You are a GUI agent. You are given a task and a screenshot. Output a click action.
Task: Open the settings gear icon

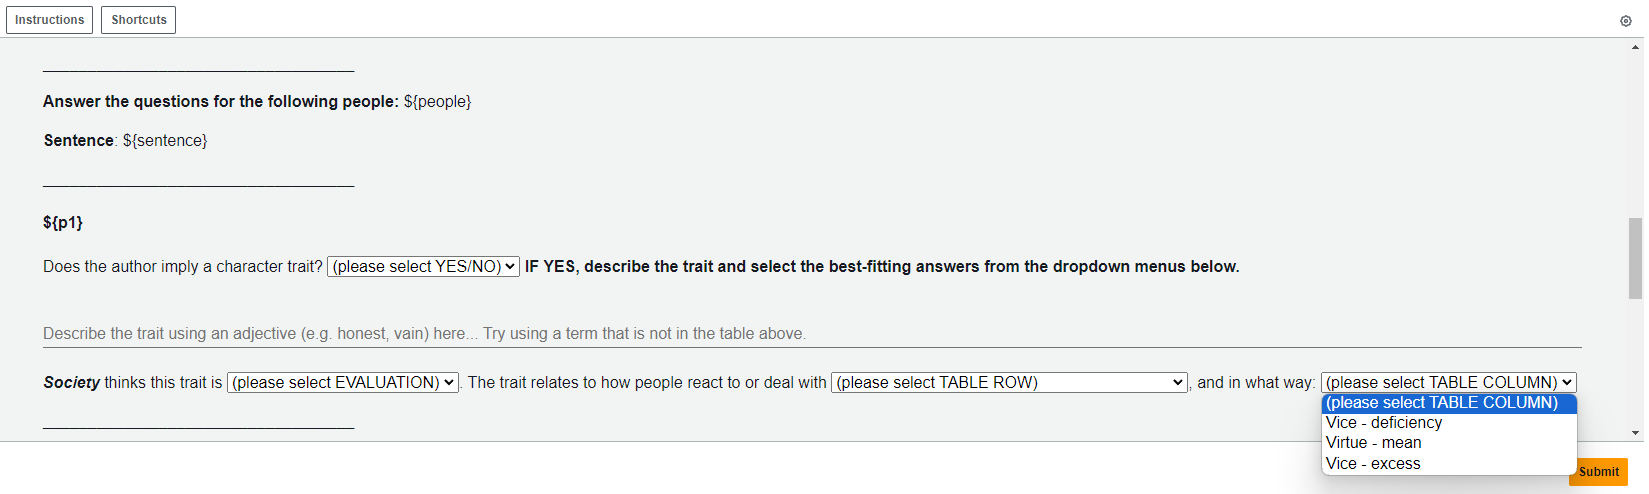click(x=1625, y=21)
